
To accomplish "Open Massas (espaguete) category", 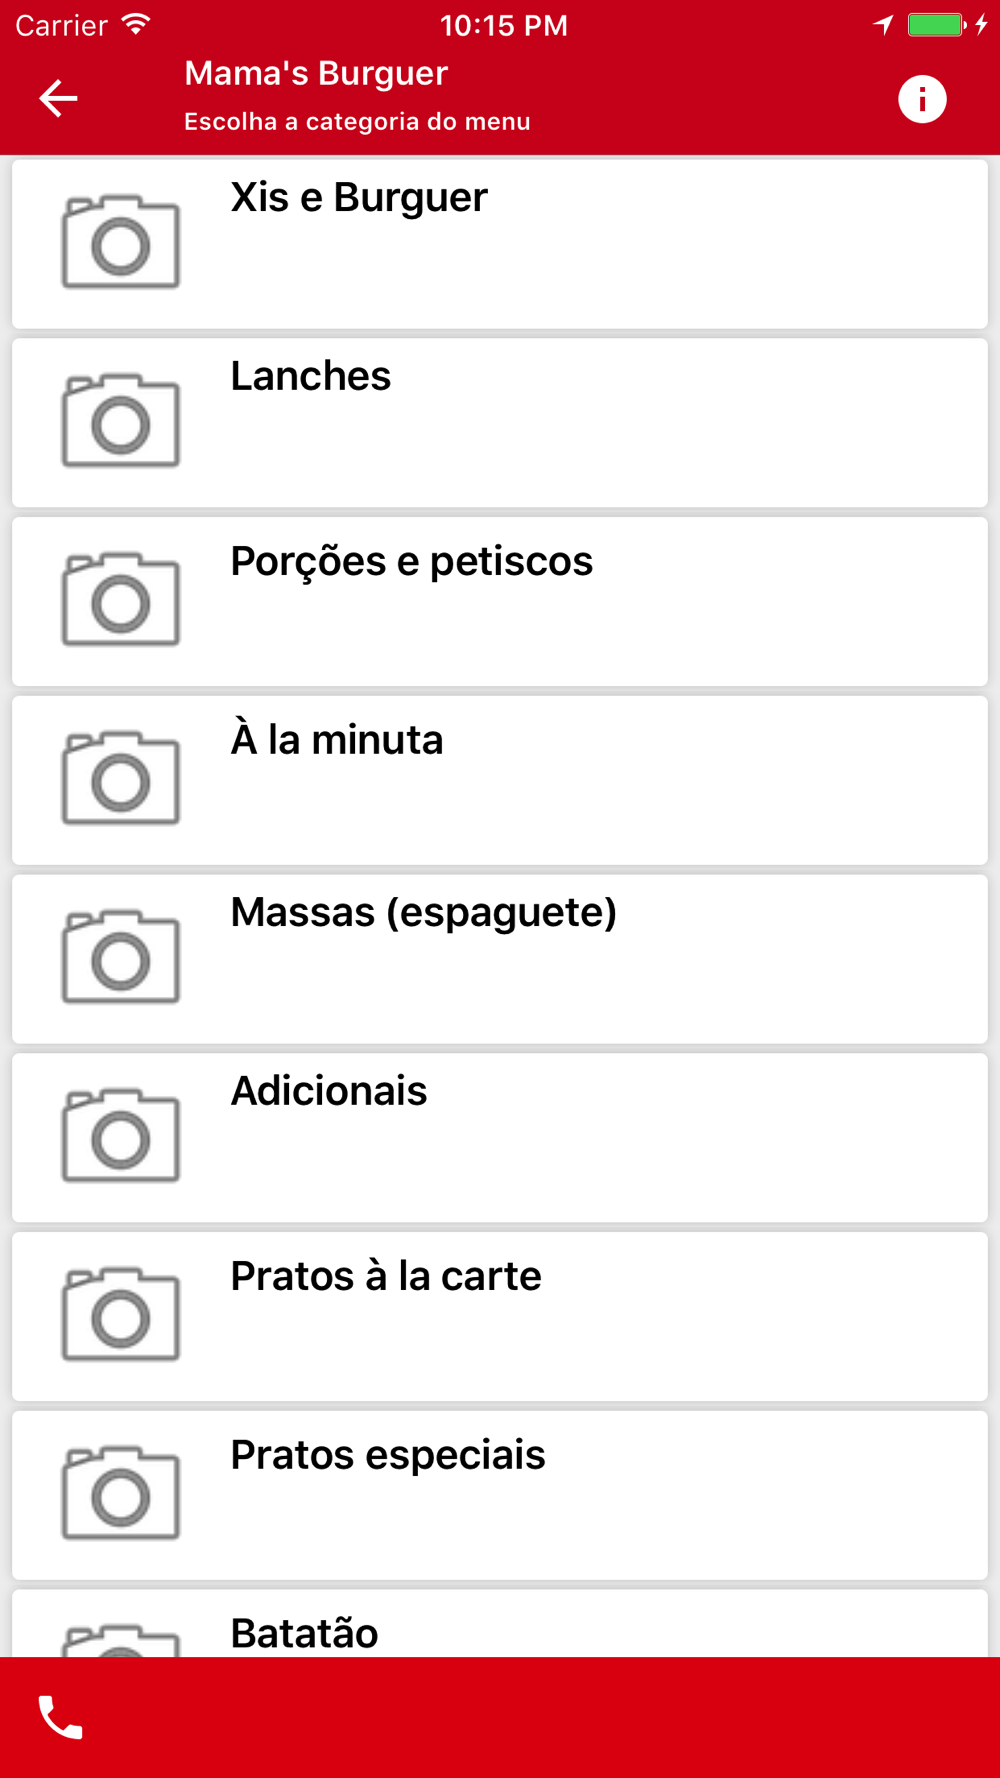I will point(423,913).
